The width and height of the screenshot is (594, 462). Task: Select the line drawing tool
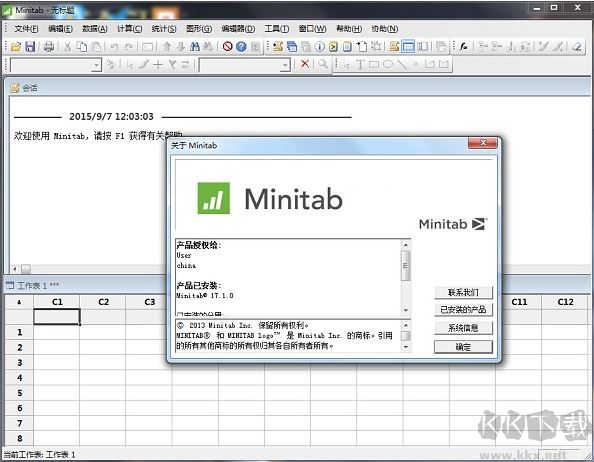pyautogui.click(x=402, y=64)
